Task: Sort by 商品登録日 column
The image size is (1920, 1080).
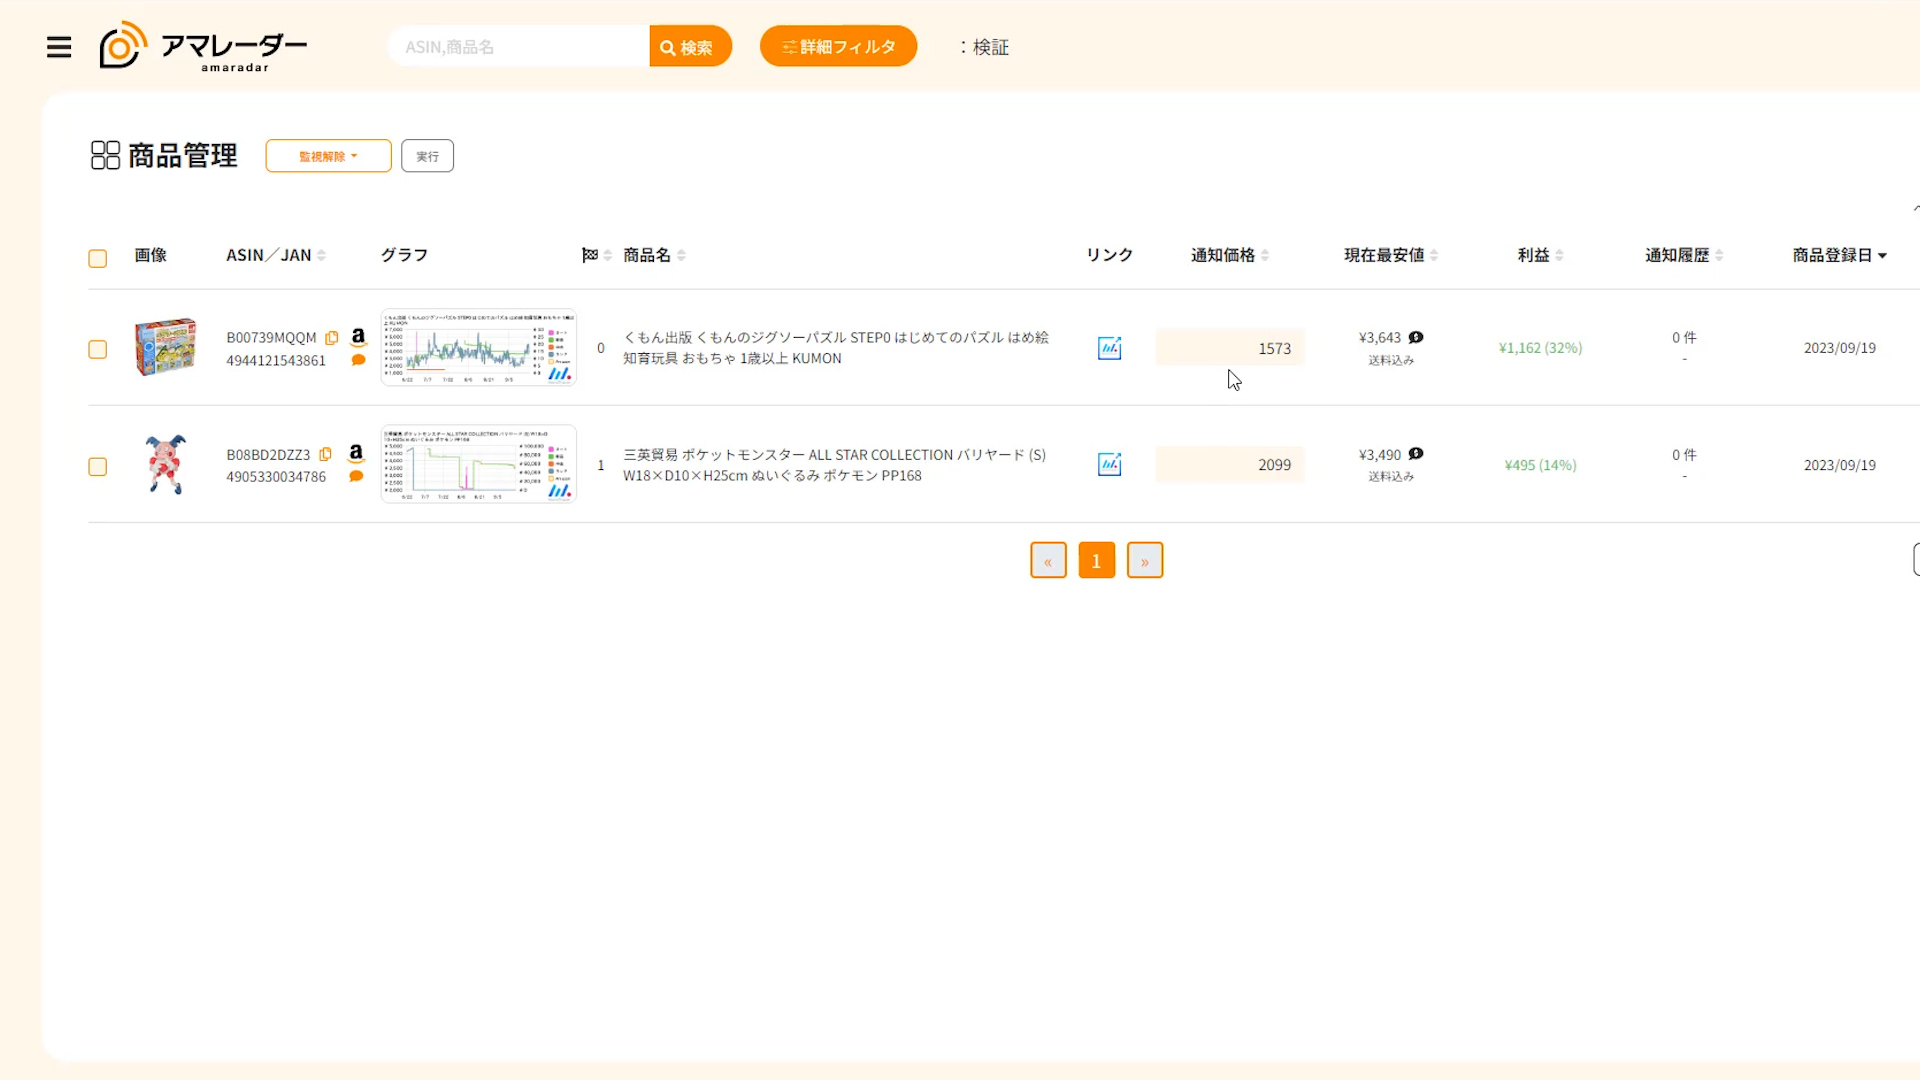Action: [1839, 255]
